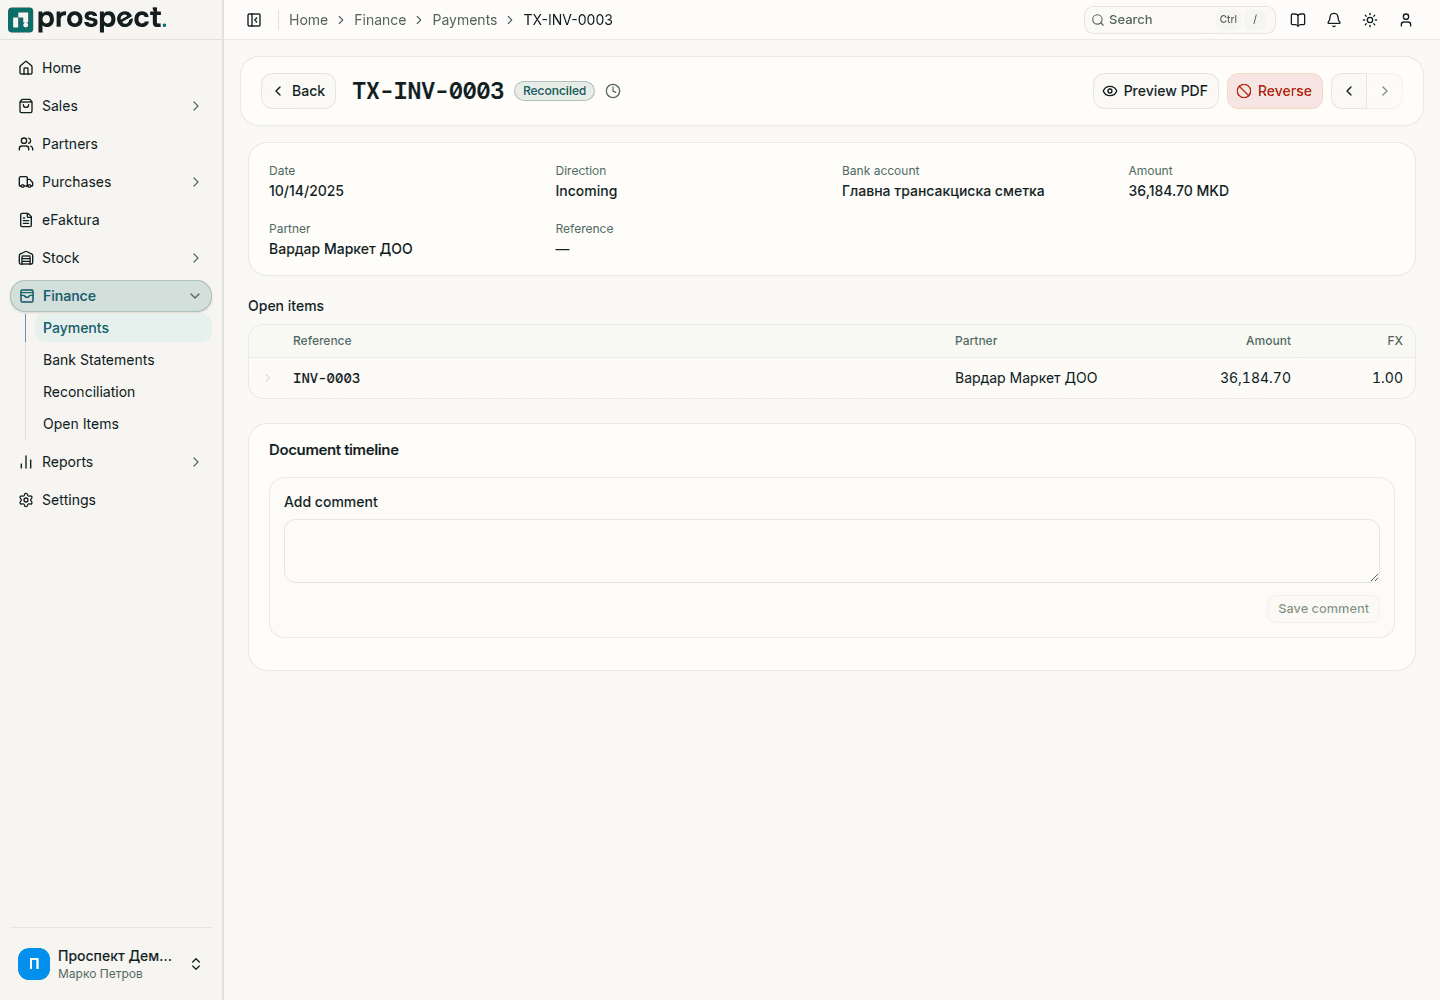Click the Reconciled status badge
The width and height of the screenshot is (1440, 1000).
click(555, 91)
